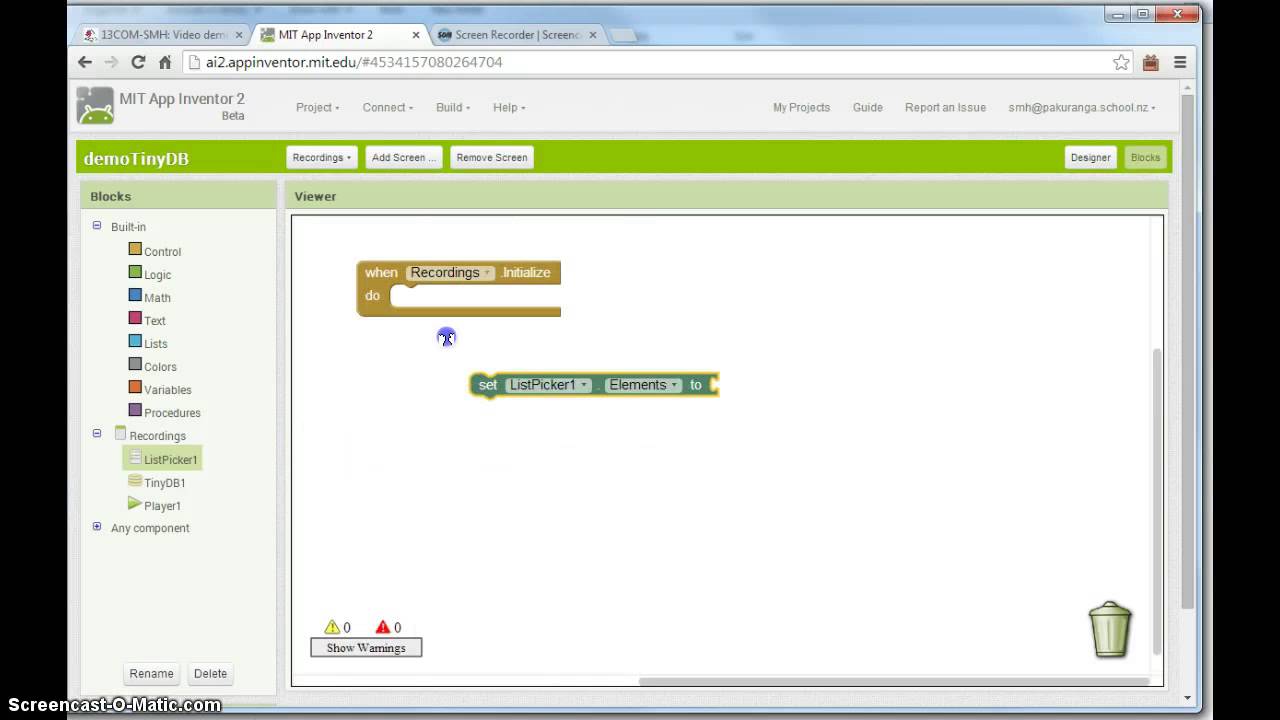Image resolution: width=1280 pixels, height=720 pixels.
Task: Click Report an Issue link
Action: click(945, 107)
